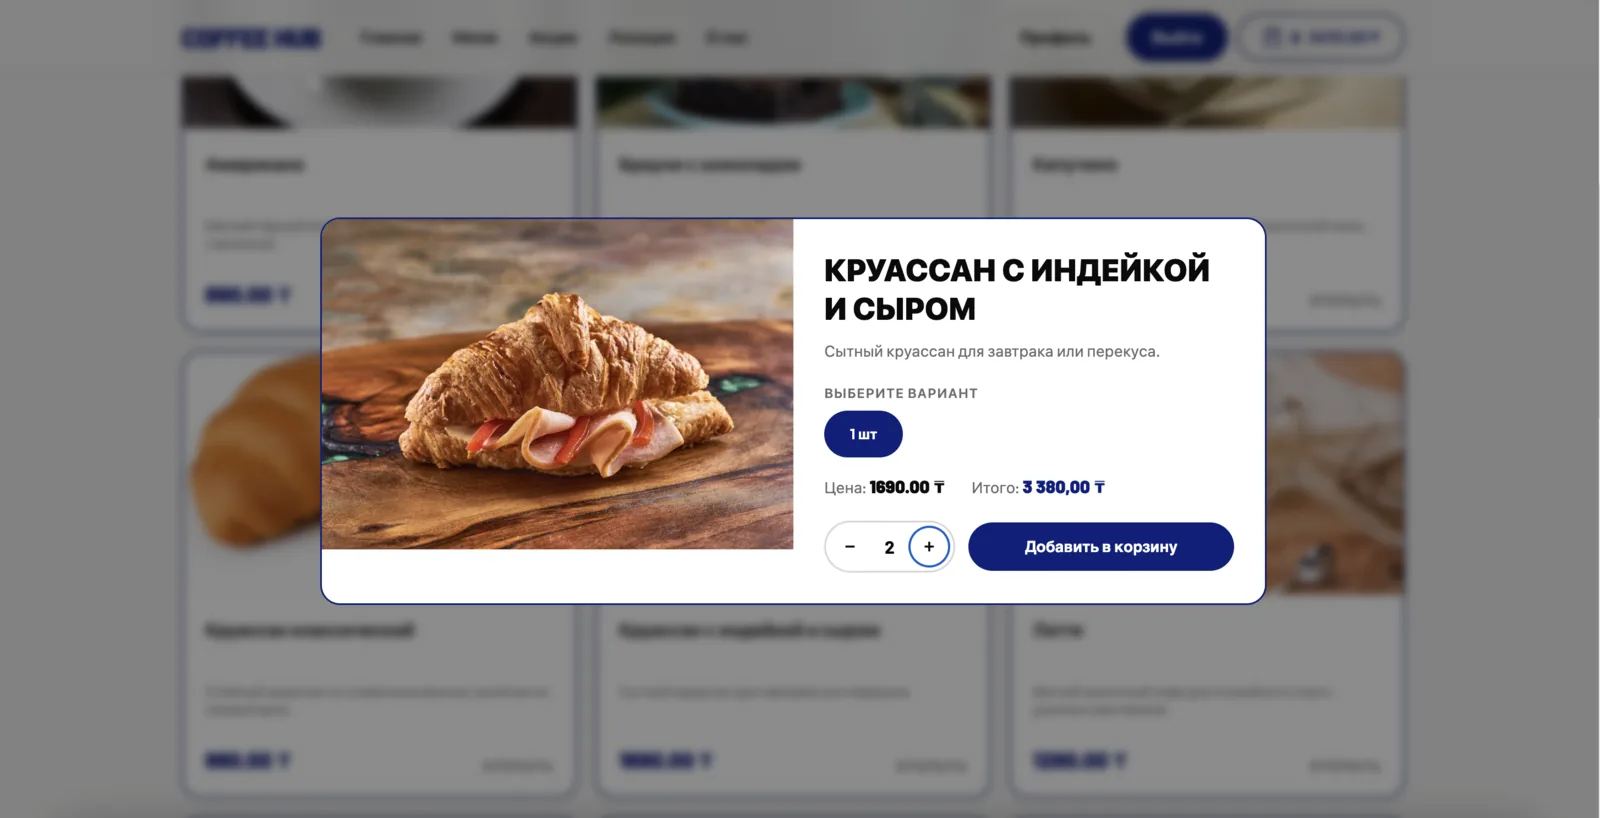
Task: Select the last blurred navigation menu item
Action: 726,38
